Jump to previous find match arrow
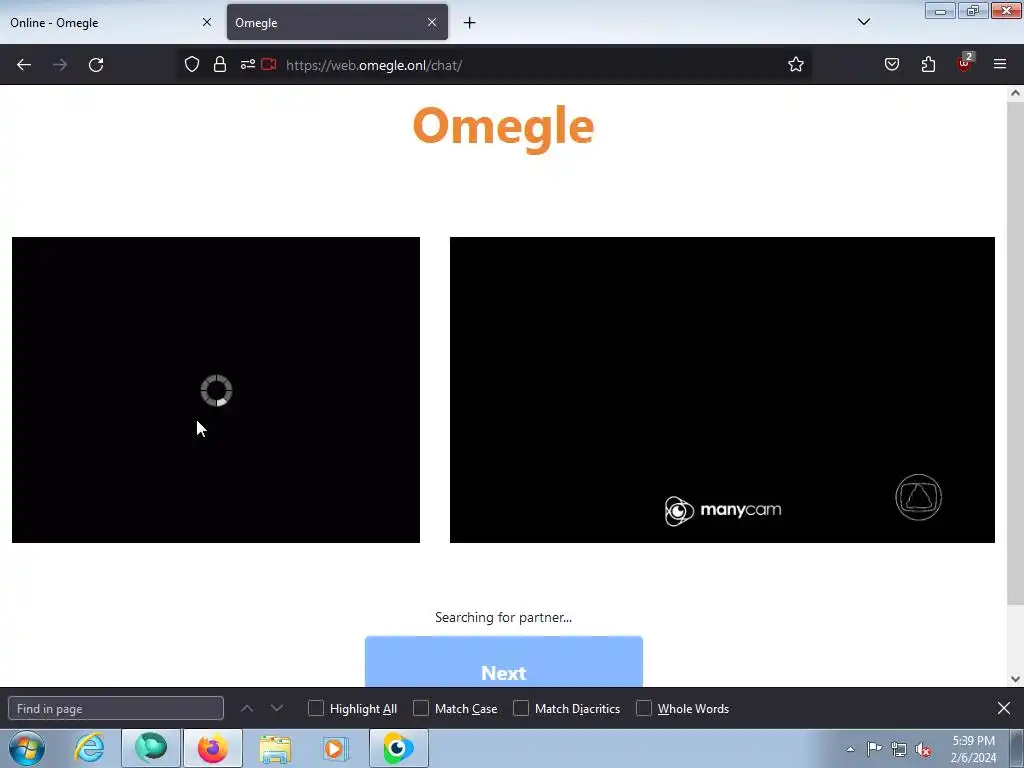 pos(247,709)
